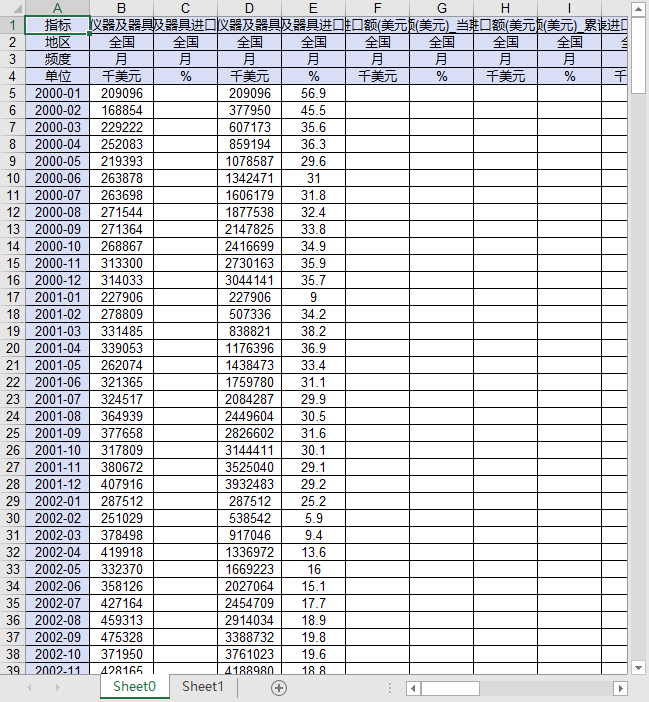Click the next sheet navigation arrow
The height and width of the screenshot is (702, 649).
pyautogui.click(x=57, y=687)
